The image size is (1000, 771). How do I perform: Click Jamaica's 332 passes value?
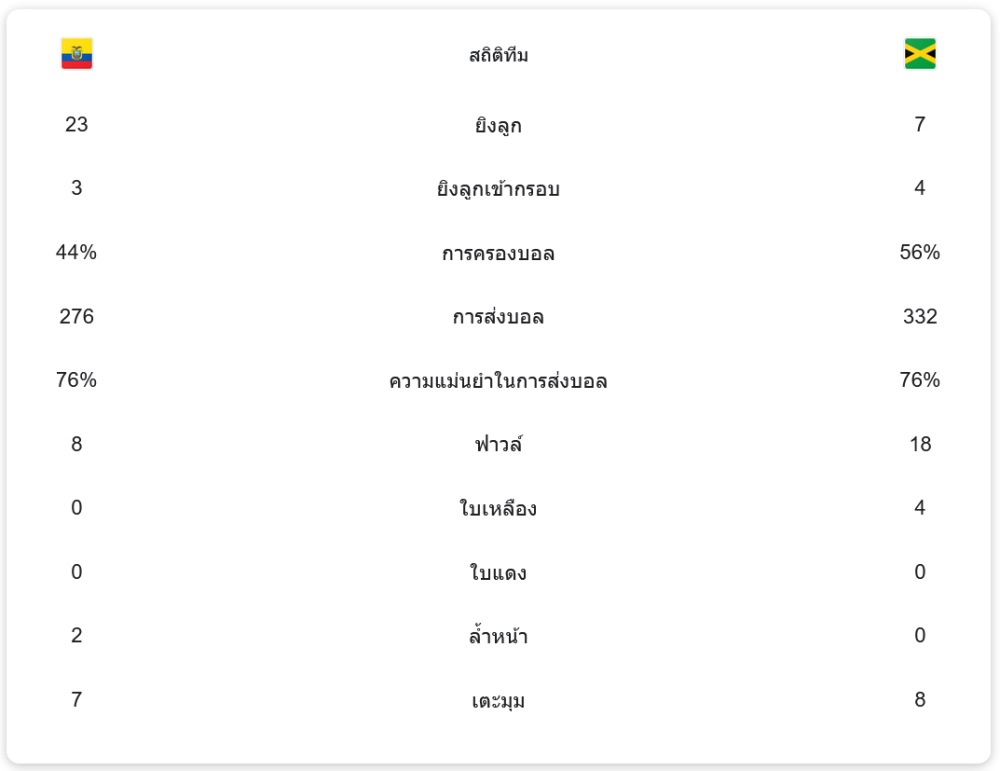click(x=920, y=317)
